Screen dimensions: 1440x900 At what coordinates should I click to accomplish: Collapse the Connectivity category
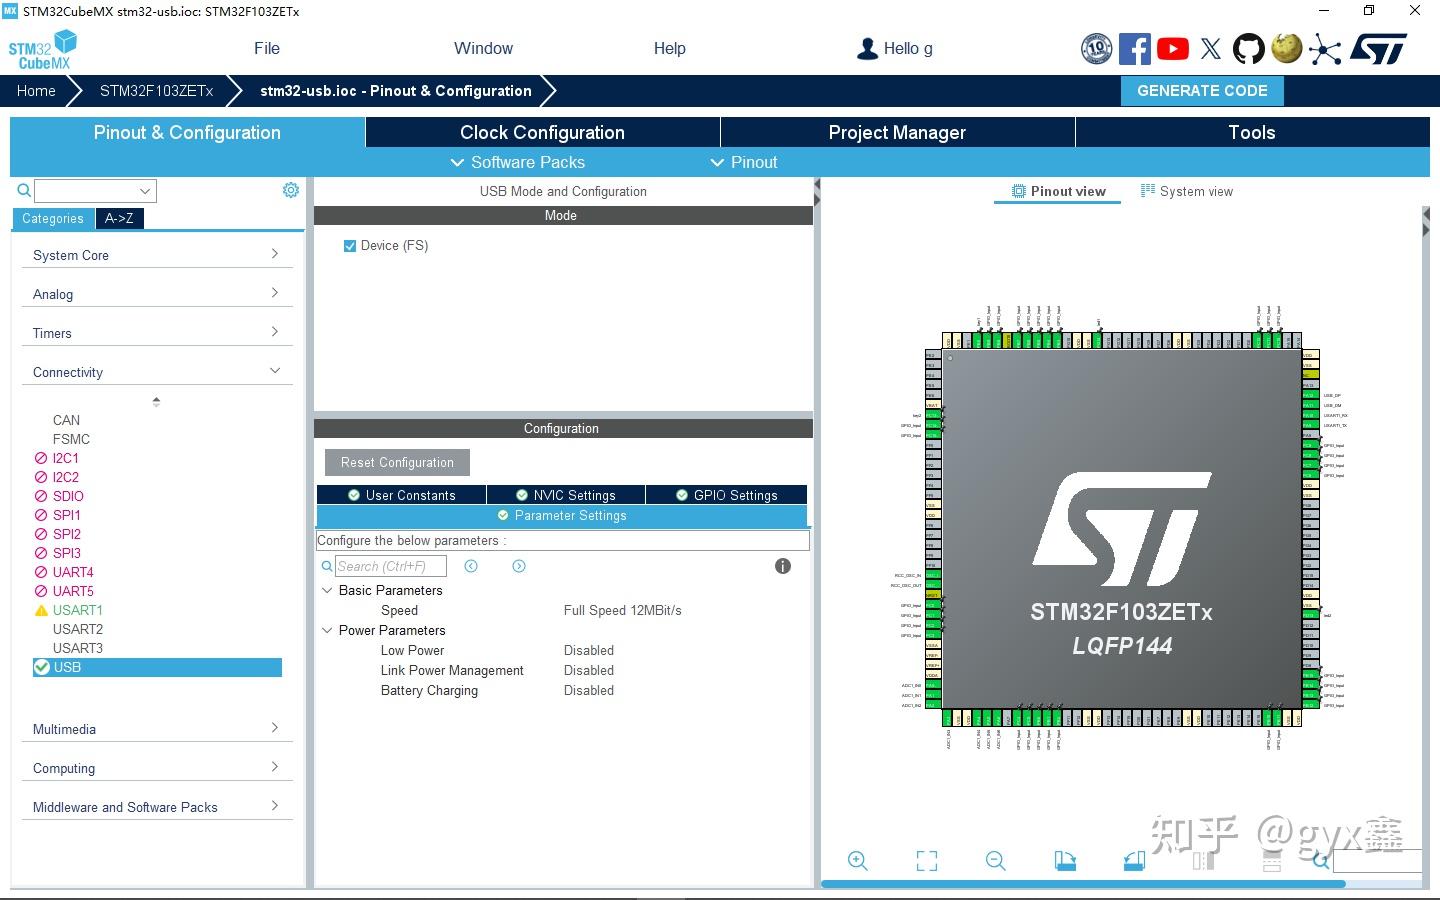pyautogui.click(x=156, y=372)
